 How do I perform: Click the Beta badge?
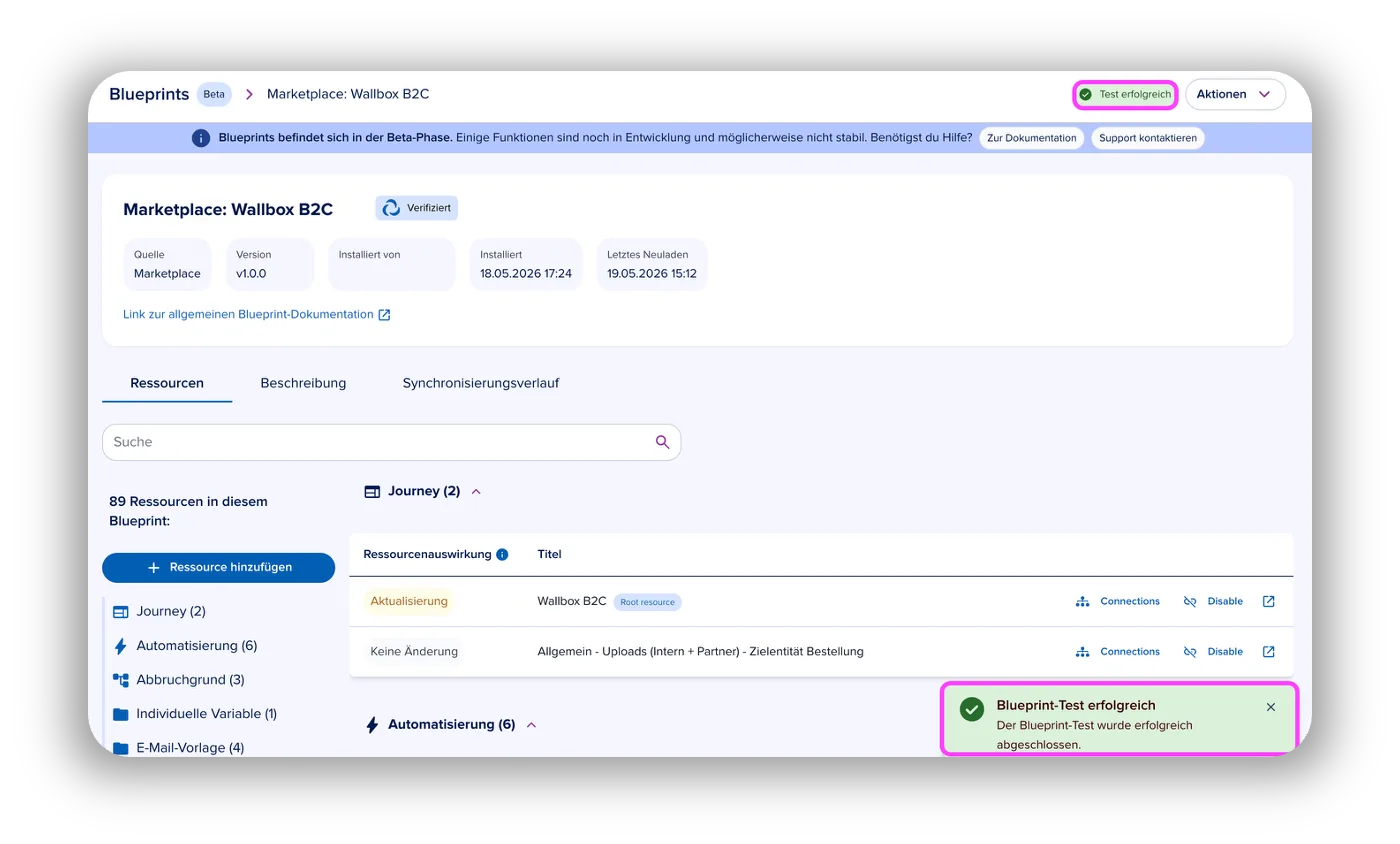[x=214, y=94]
